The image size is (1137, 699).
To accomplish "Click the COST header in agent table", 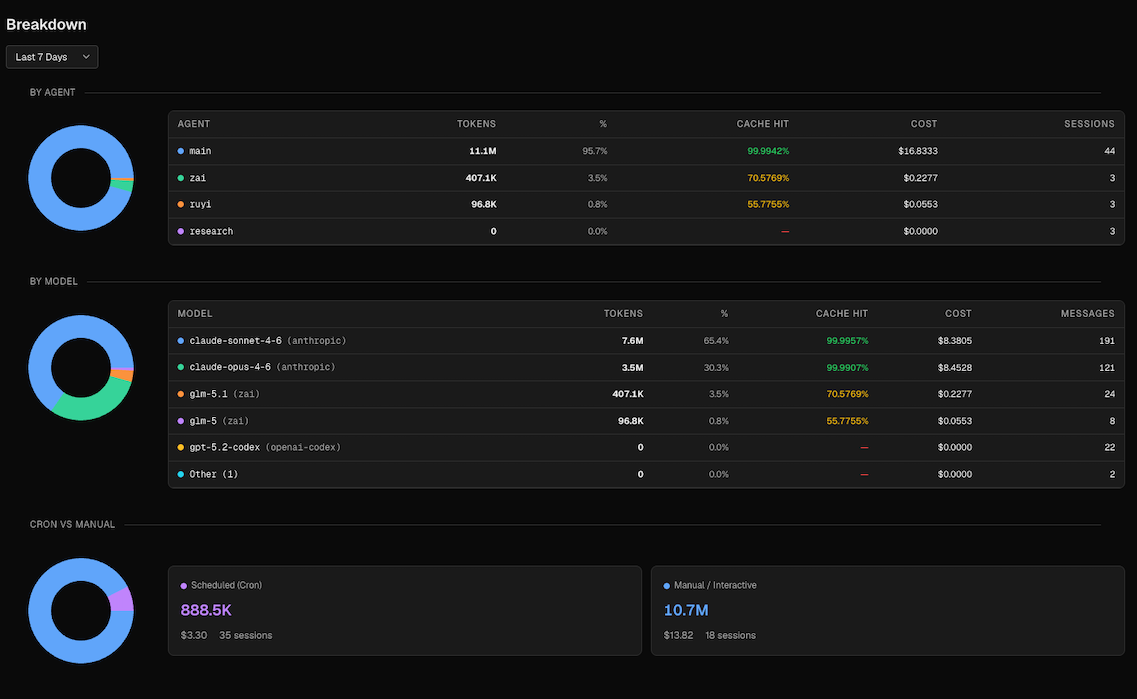I will (x=924, y=124).
